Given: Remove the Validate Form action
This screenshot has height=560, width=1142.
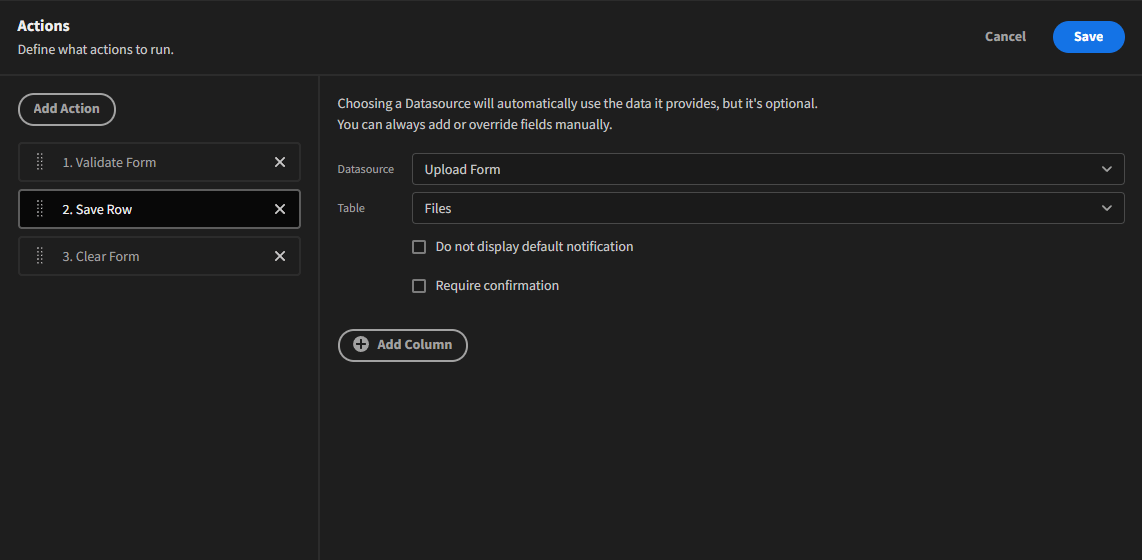Looking at the screenshot, I should point(280,162).
